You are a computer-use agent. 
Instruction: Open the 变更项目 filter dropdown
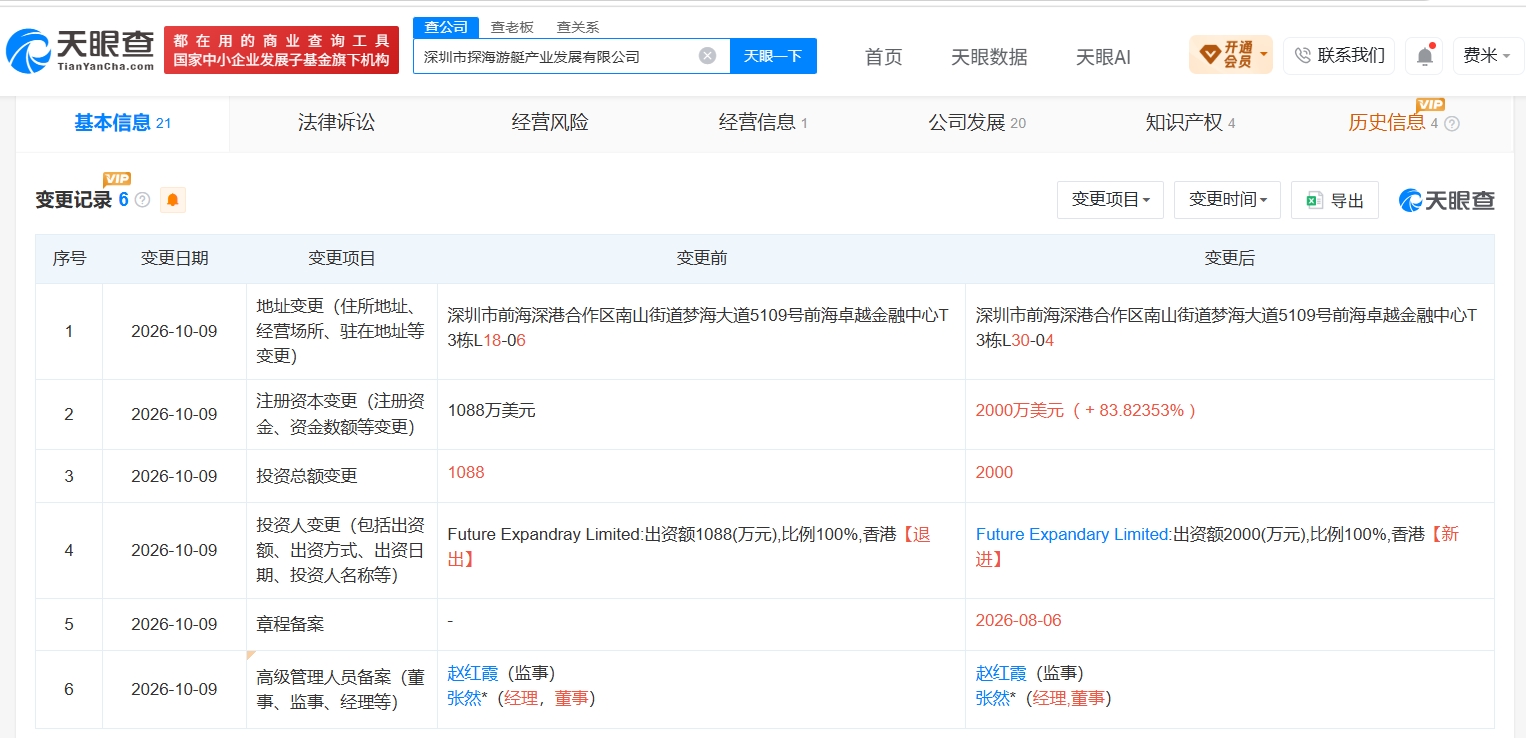[x=1110, y=200]
